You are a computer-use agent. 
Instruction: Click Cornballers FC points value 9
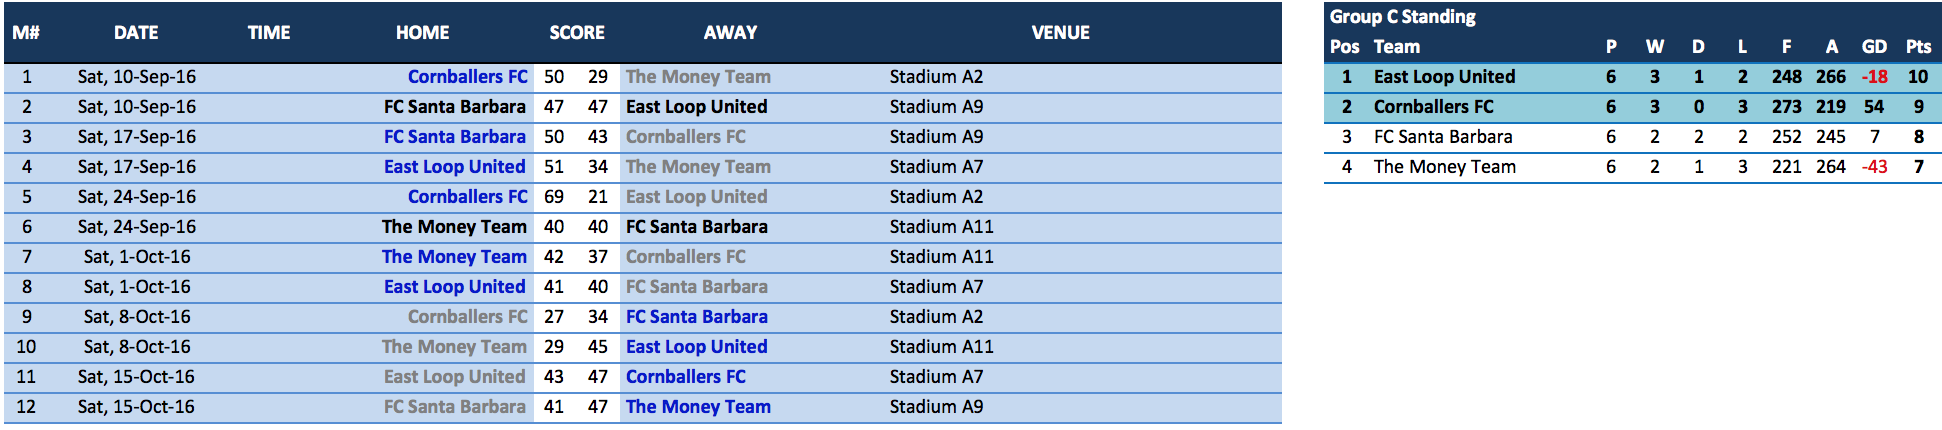[x=1918, y=107]
